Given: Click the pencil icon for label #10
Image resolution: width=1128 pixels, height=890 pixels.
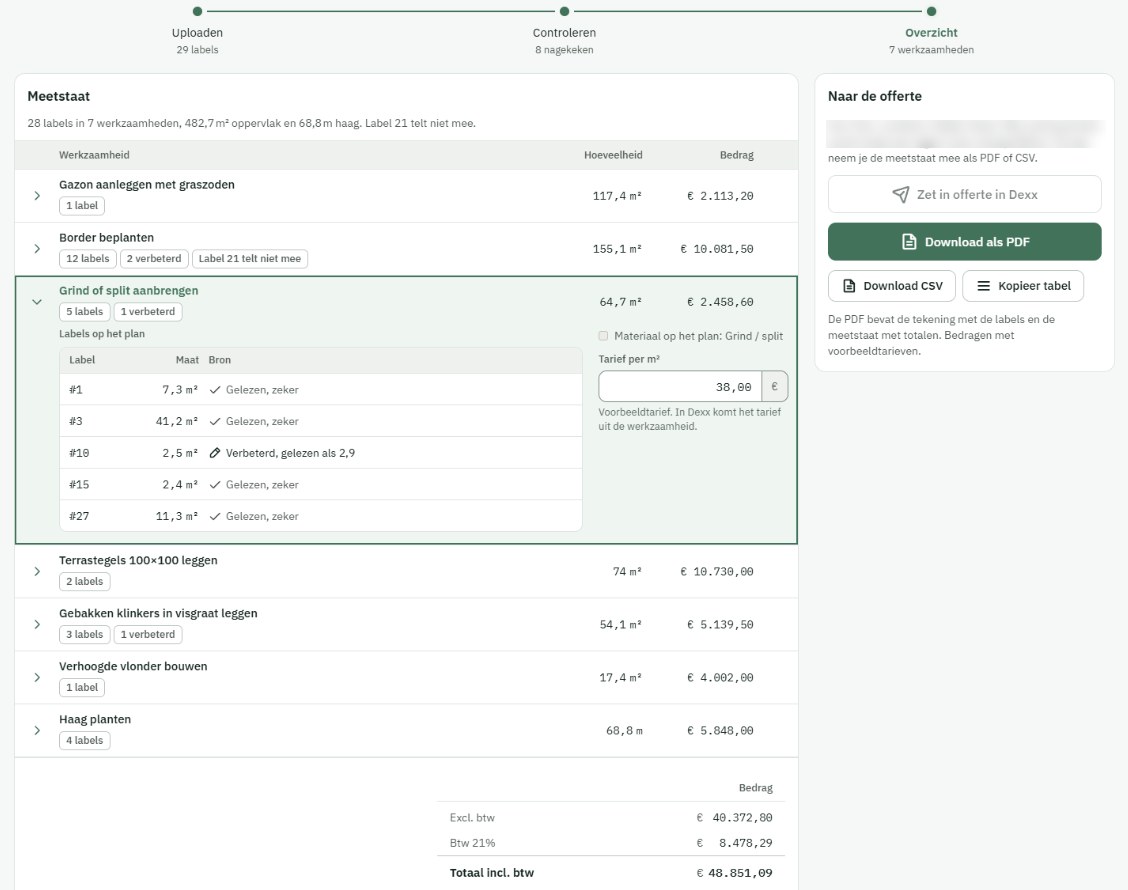Looking at the screenshot, I should [214, 453].
